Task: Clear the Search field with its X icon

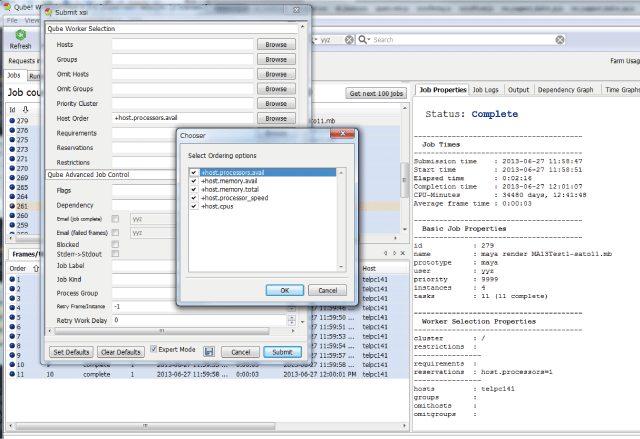Action: 560,40
